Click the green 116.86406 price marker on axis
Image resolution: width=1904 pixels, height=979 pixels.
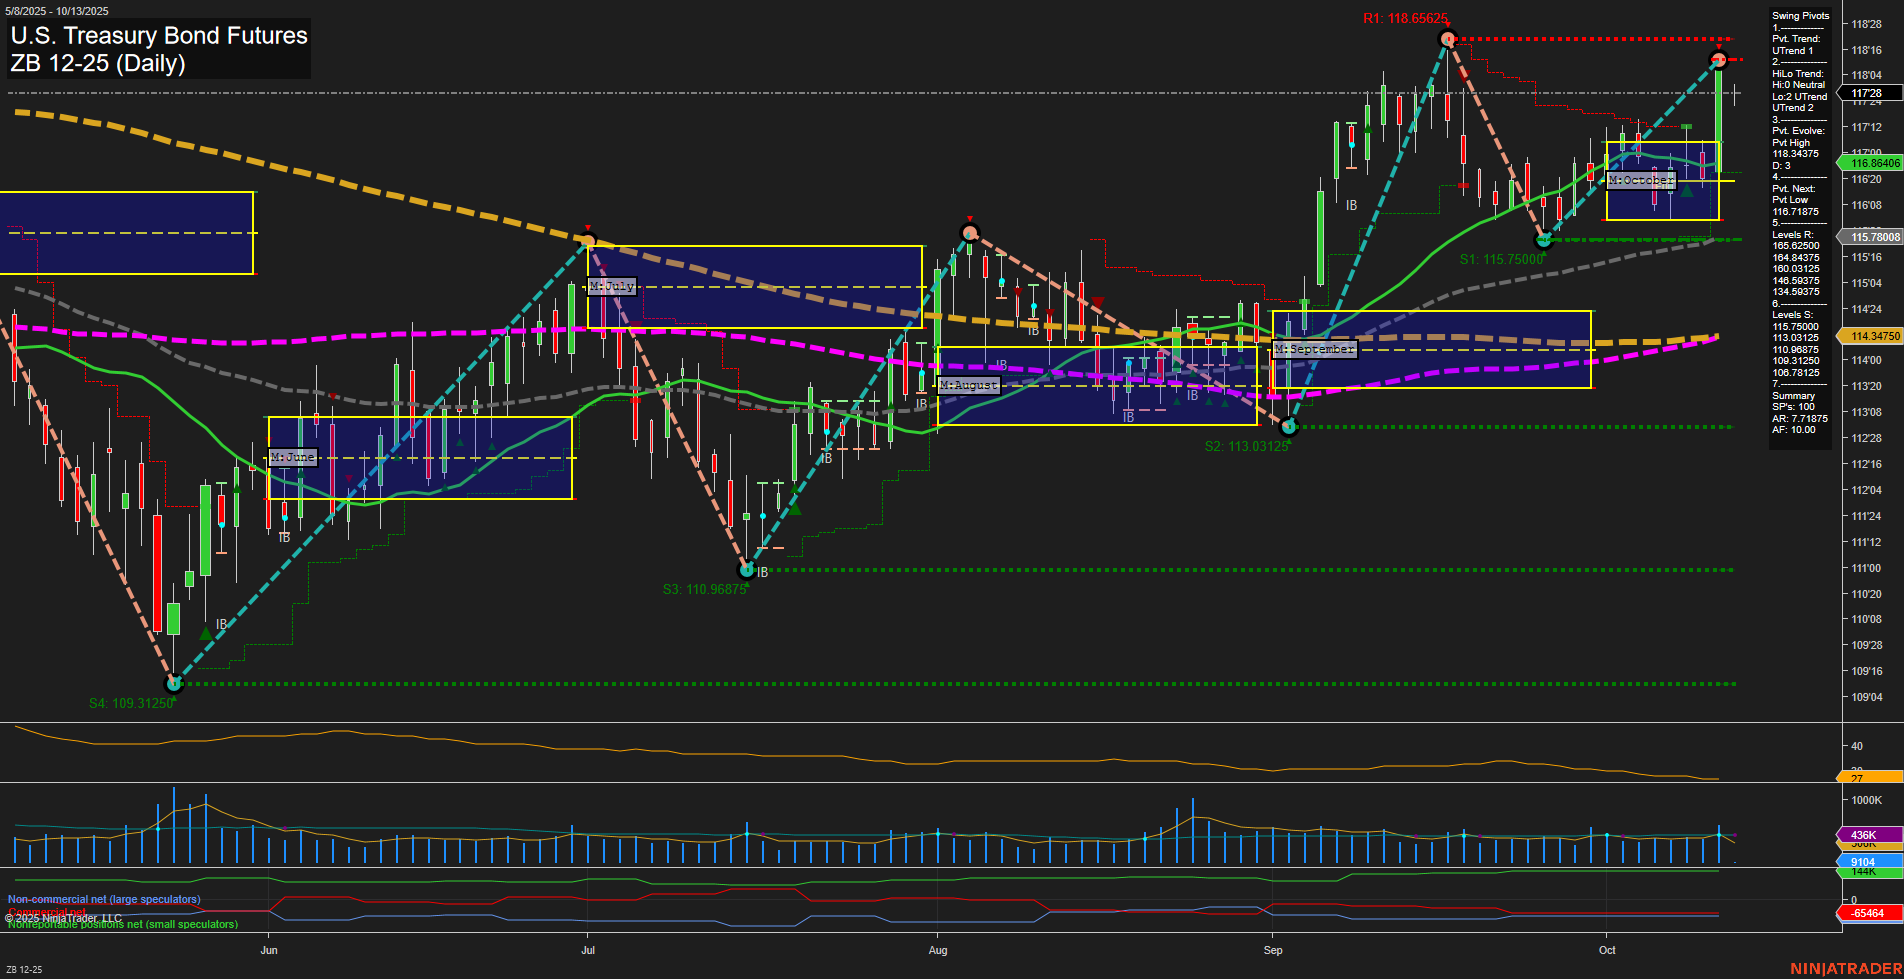[x=1871, y=162]
